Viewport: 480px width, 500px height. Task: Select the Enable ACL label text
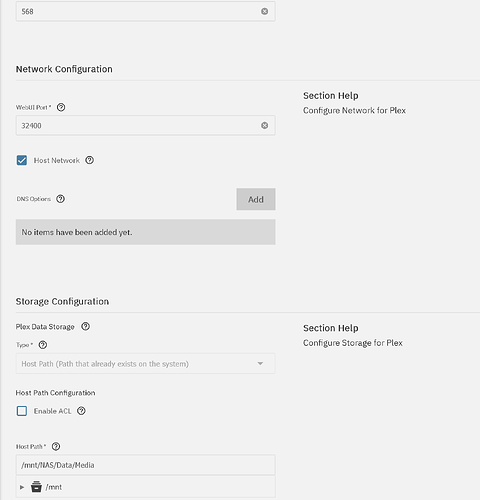52,411
